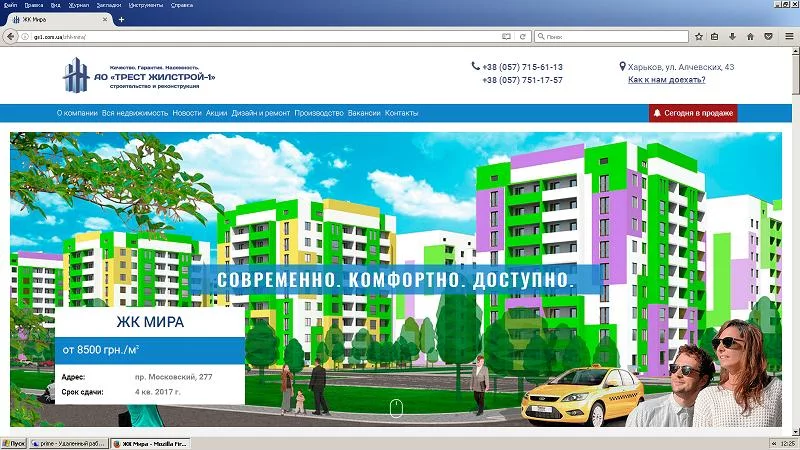The height and width of the screenshot is (450, 800).
Task: Select the ЖК Мира browser tab
Action: click(x=59, y=19)
